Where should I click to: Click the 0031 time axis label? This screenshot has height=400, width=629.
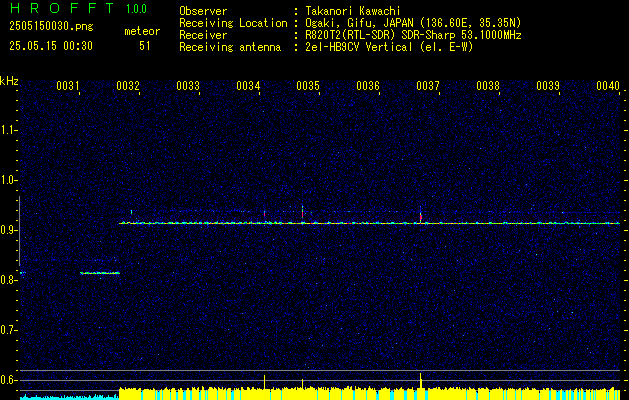[x=68, y=86]
